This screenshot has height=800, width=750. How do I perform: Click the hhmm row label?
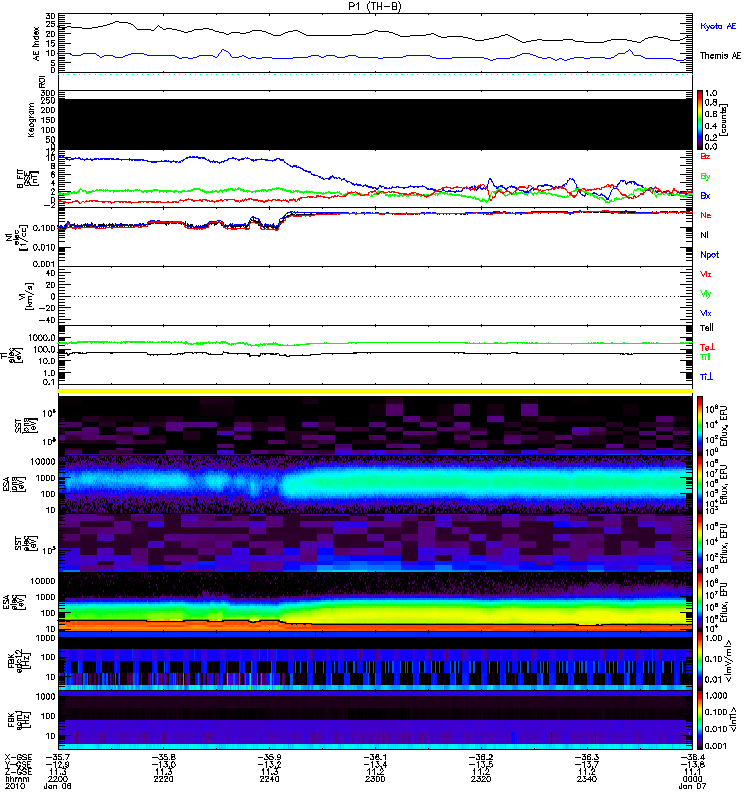point(17,779)
